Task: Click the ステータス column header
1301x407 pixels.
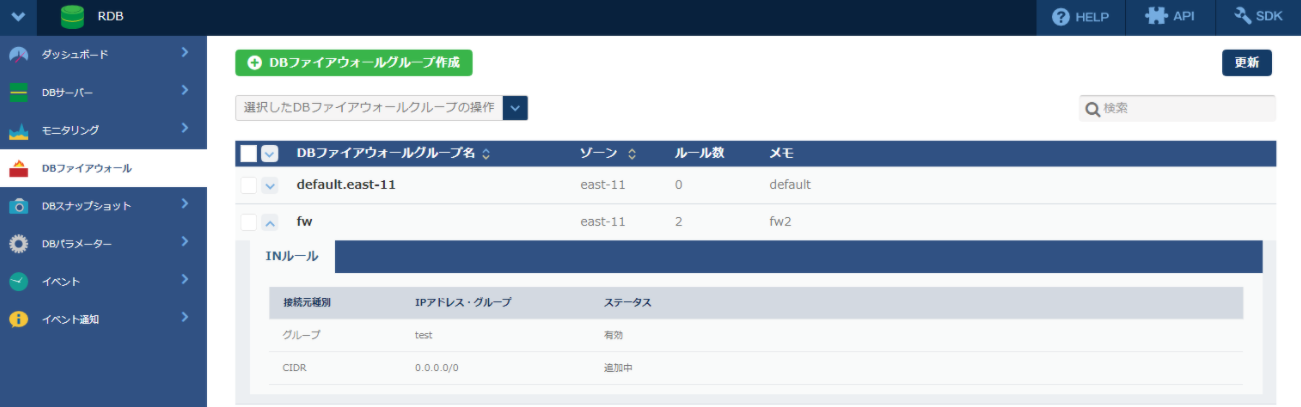Action: [x=627, y=302]
